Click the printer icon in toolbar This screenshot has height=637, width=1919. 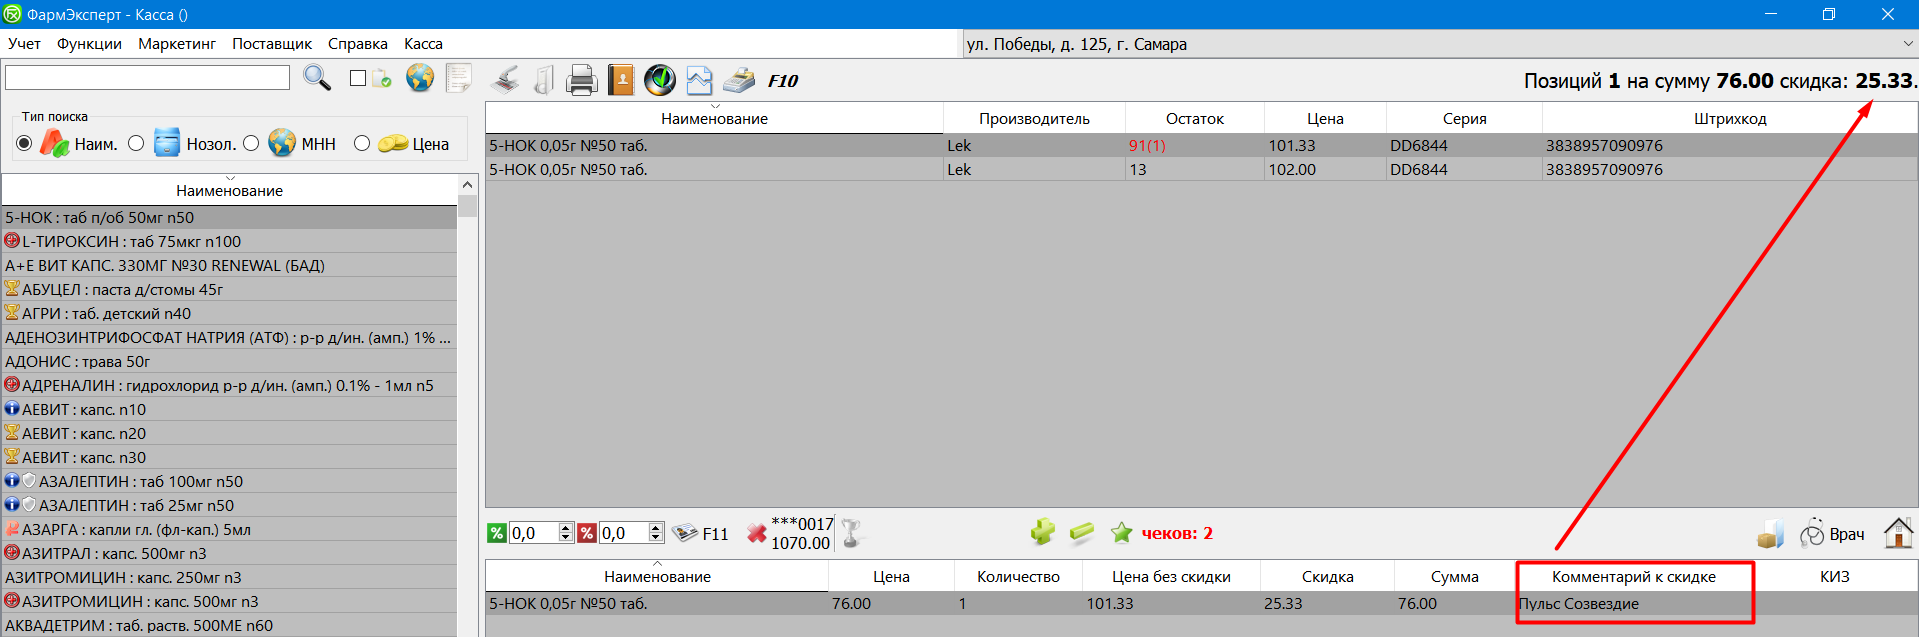pos(581,80)
